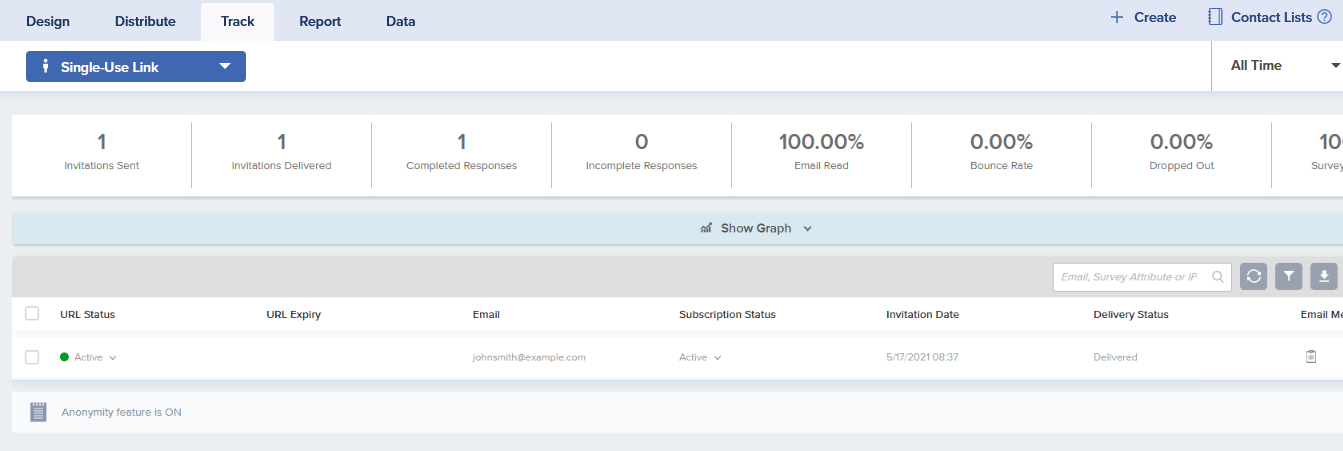Viewport: 1343px width, 451px height.
Task: Open the filter icon button
Action: click(1289, 277)
